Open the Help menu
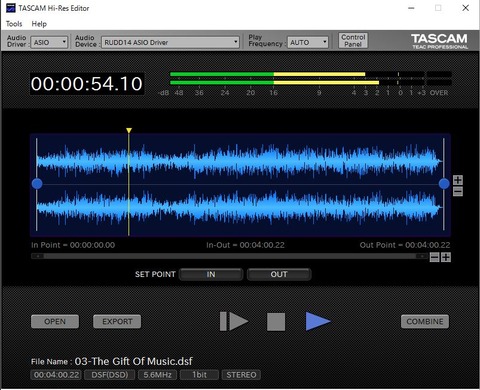The height and width of the screenshot is (390, 480). (39, 24)
